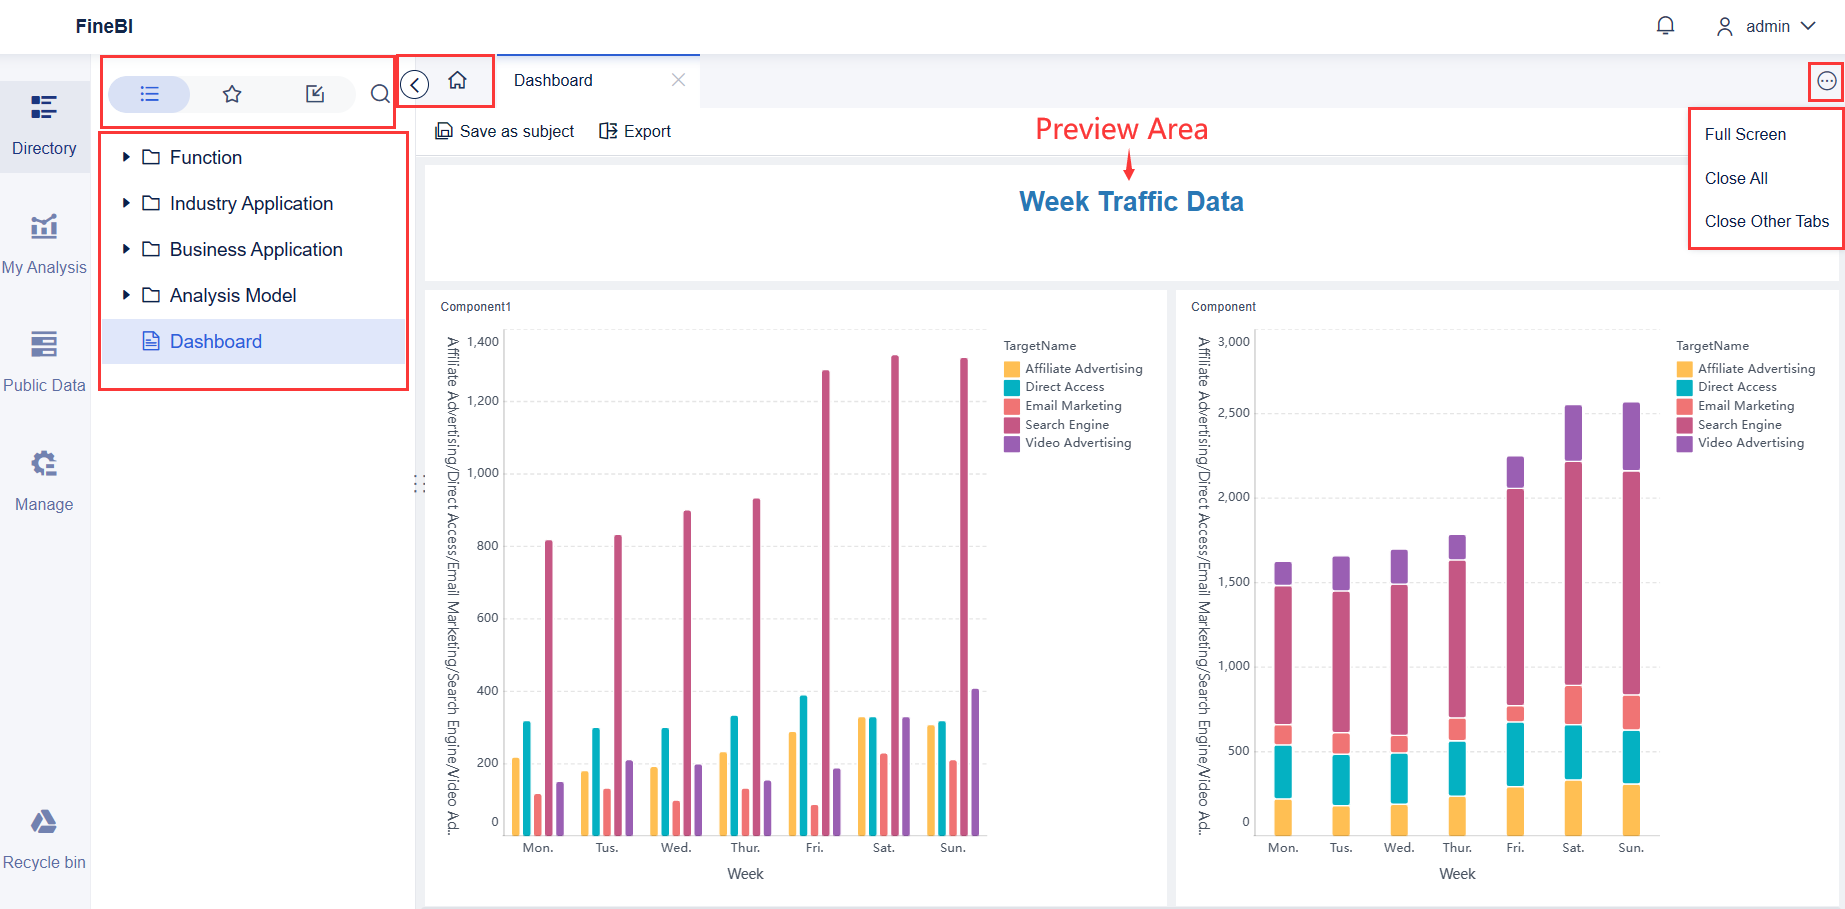Image resolution: width=1845 pixels, height=909 pixels.
Task: Choose Close Other Tabs
Action: click(1766, 221)
